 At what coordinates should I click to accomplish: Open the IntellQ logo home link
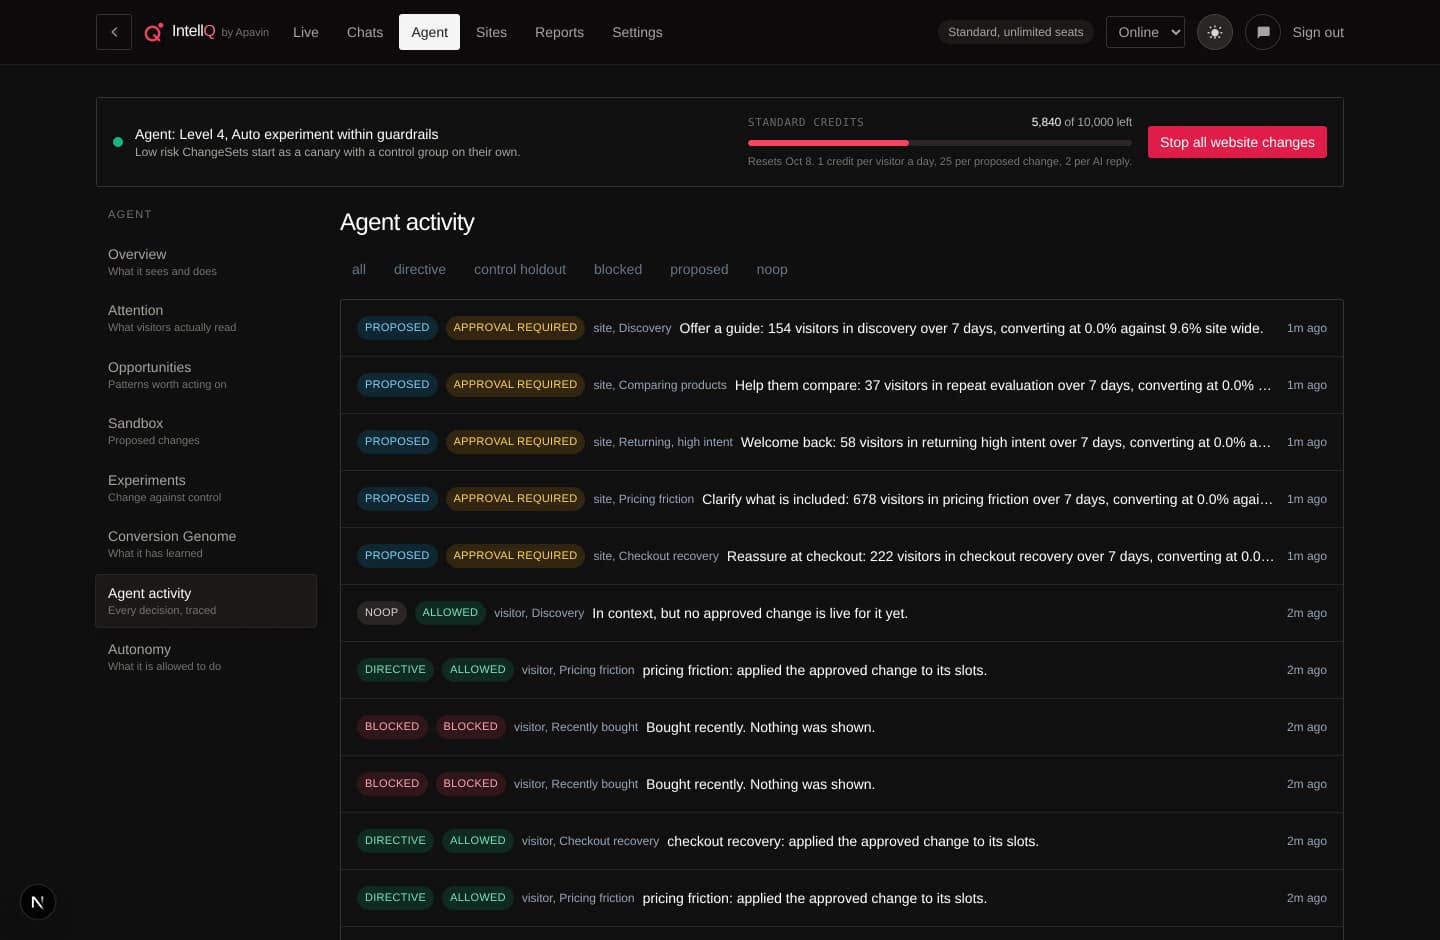click(207, 32)
